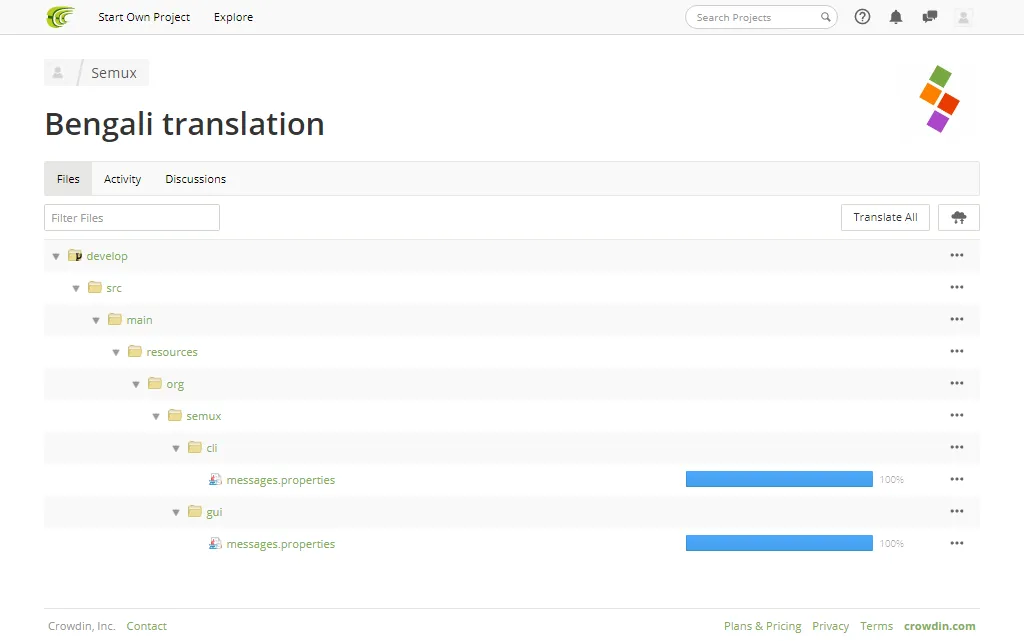Collapse the gui folder arrow
1024x641 pixels.
pyautogui.click(x=176, y=512)
